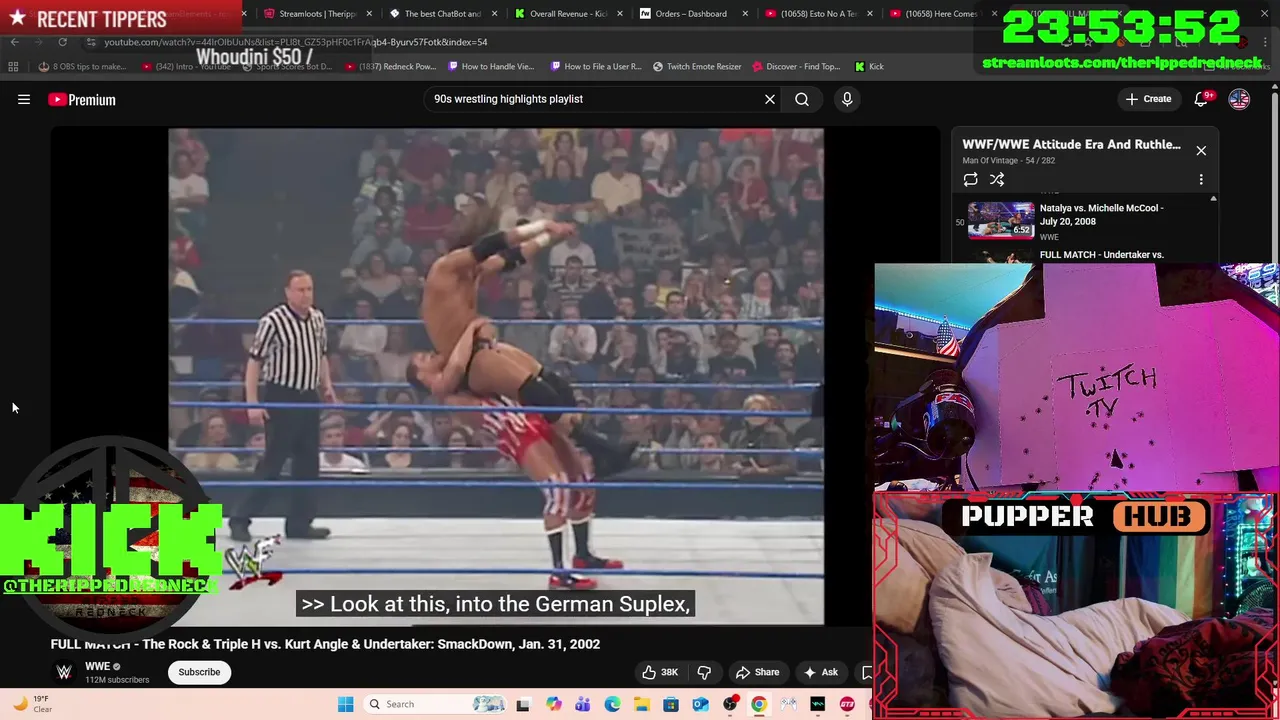Open the YouTube notifications bell
Viewport: 1280px width, 720px height.
click(1201, 99)
